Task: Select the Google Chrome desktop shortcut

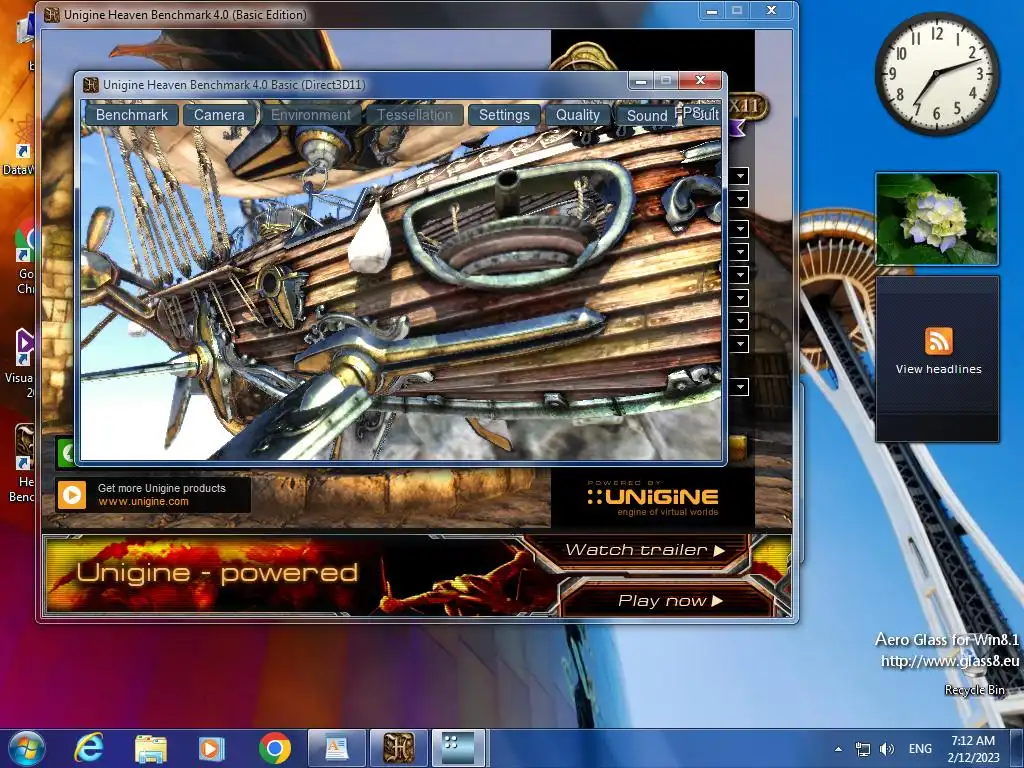Action: 25,258
